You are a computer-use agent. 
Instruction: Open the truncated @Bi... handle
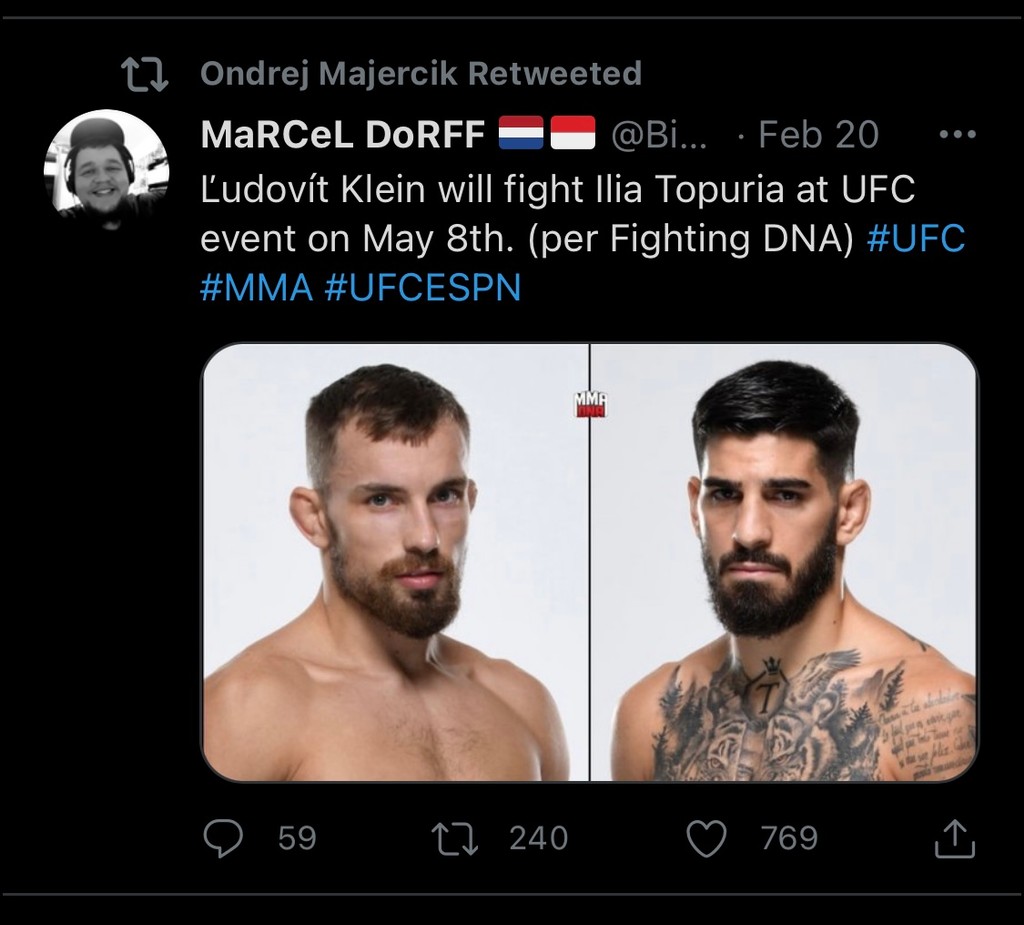659,135
